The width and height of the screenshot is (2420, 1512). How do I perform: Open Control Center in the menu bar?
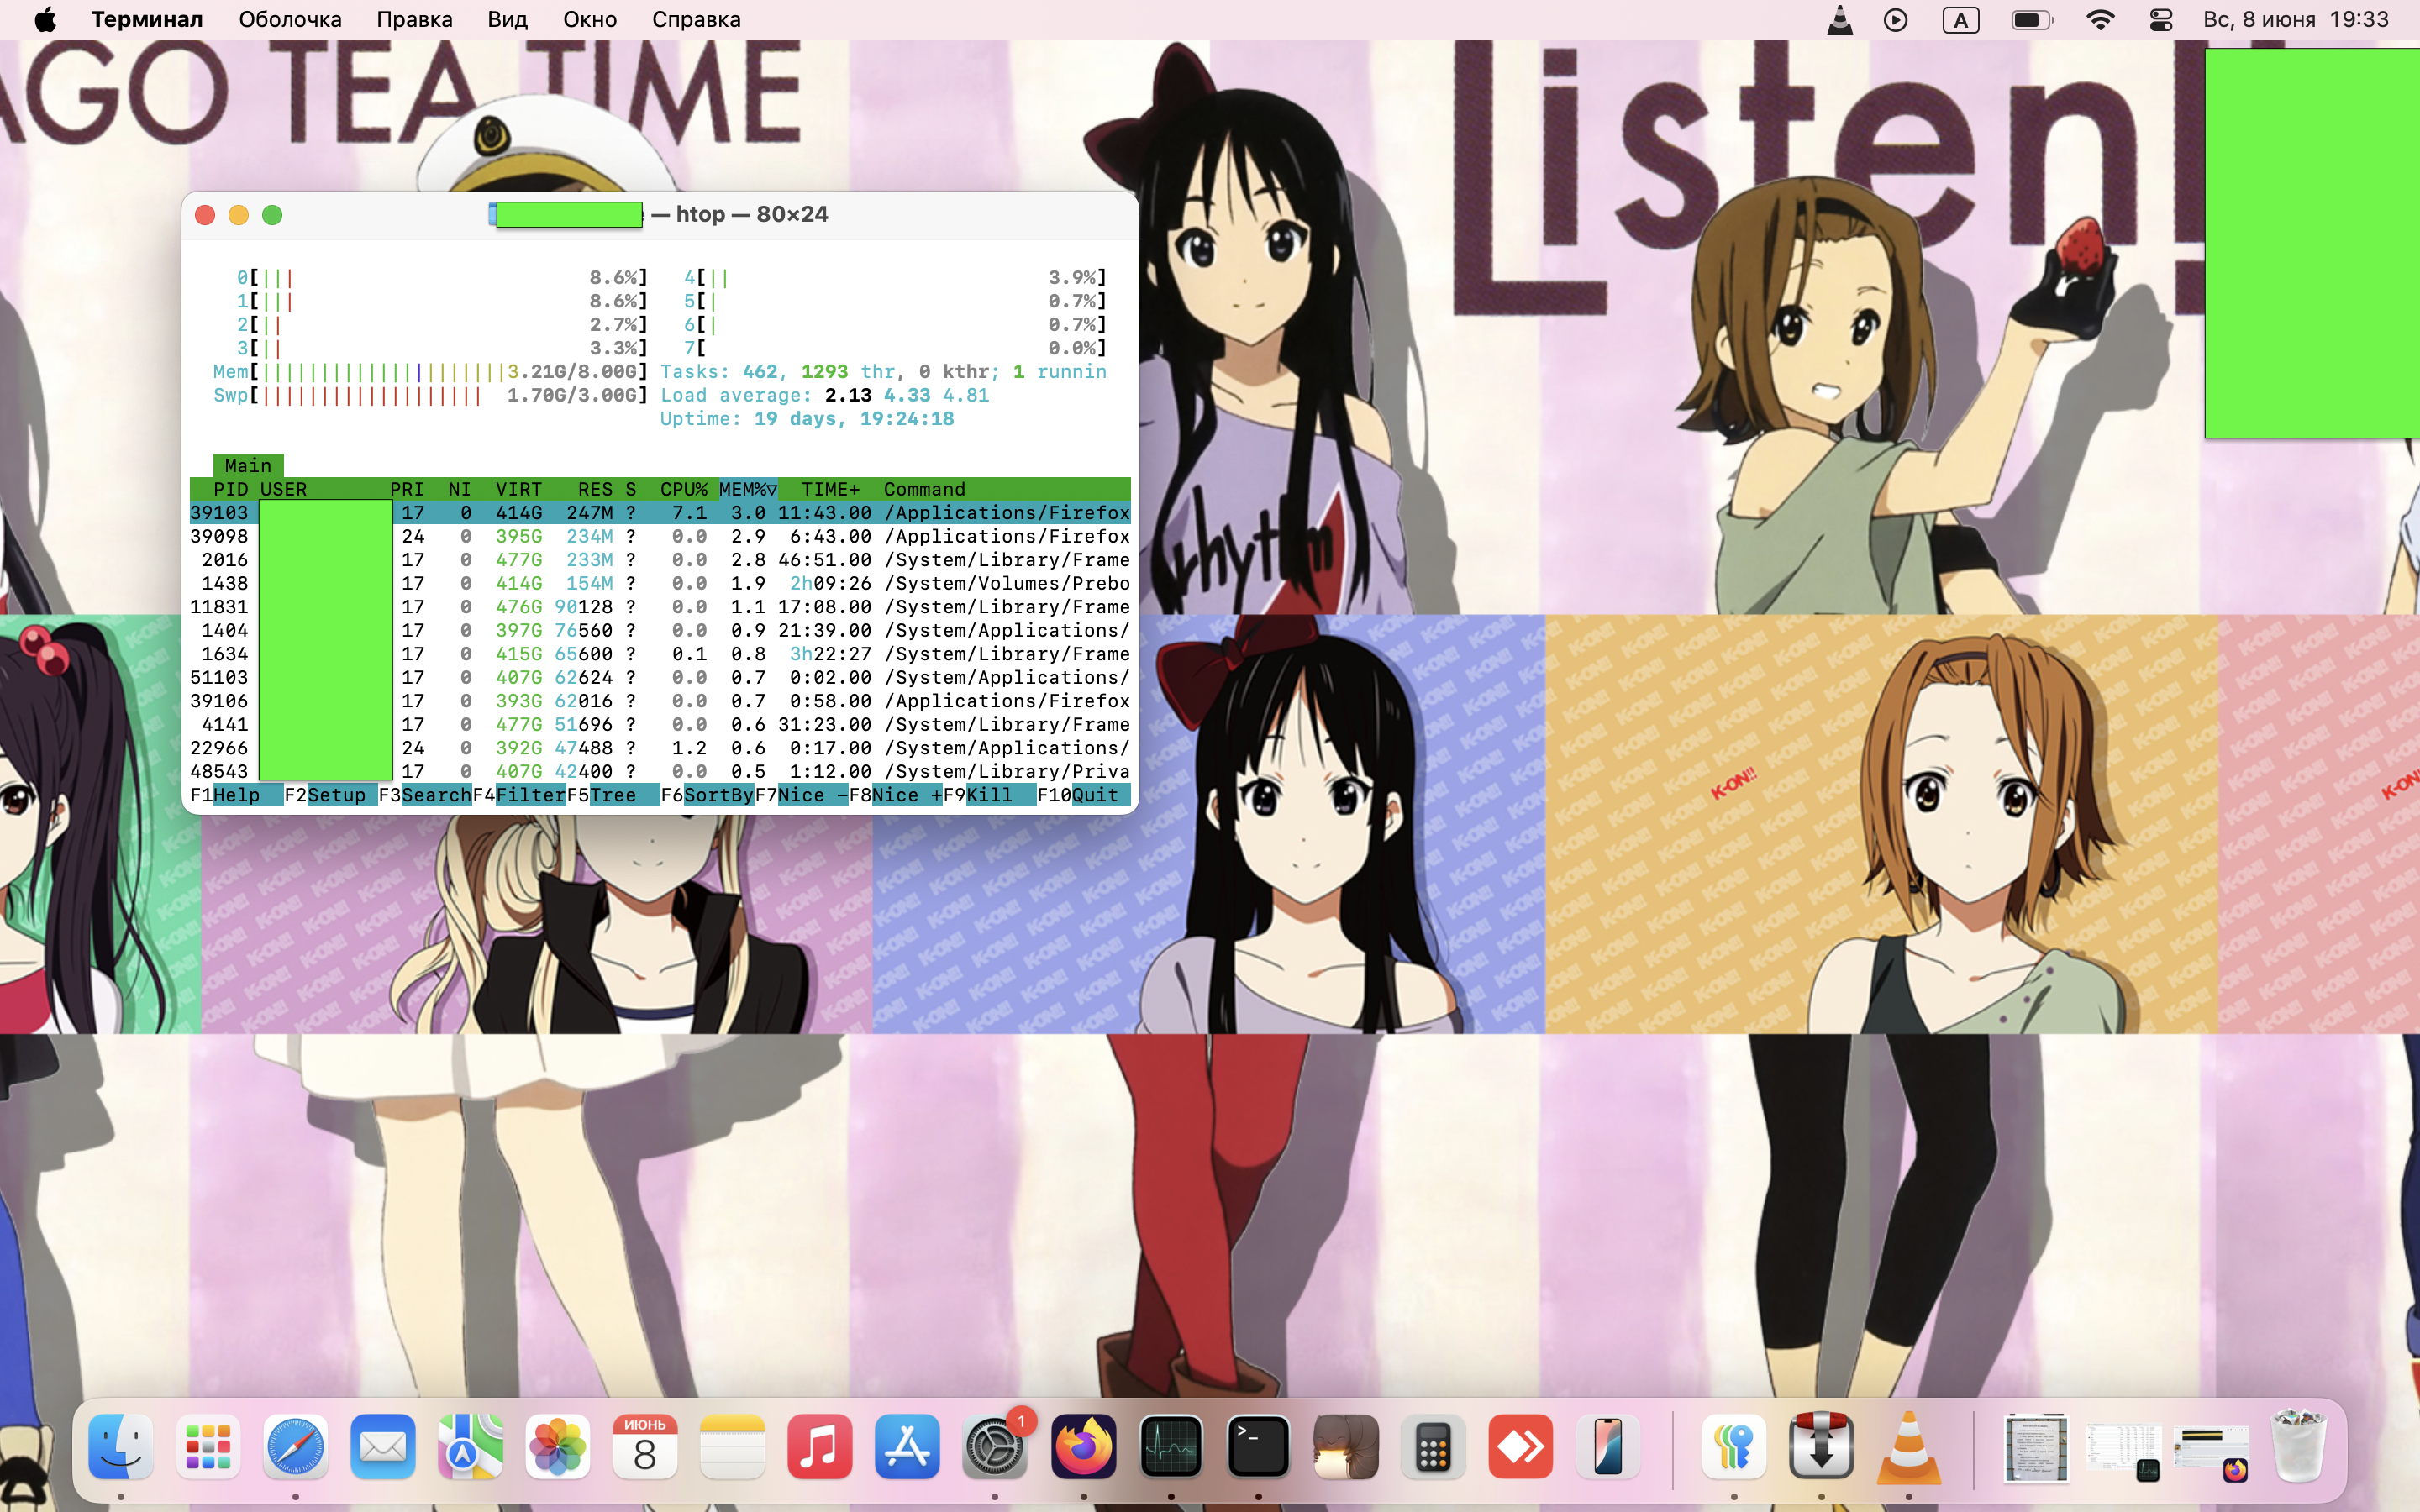pyautogui.click(x=2160, y=20)
